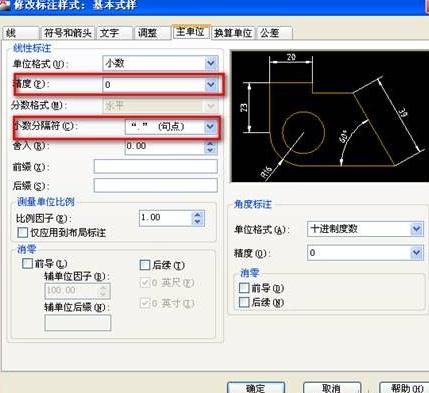
Task: Toggle linear 前导(L) zero suppression
Action: (27, 264)
